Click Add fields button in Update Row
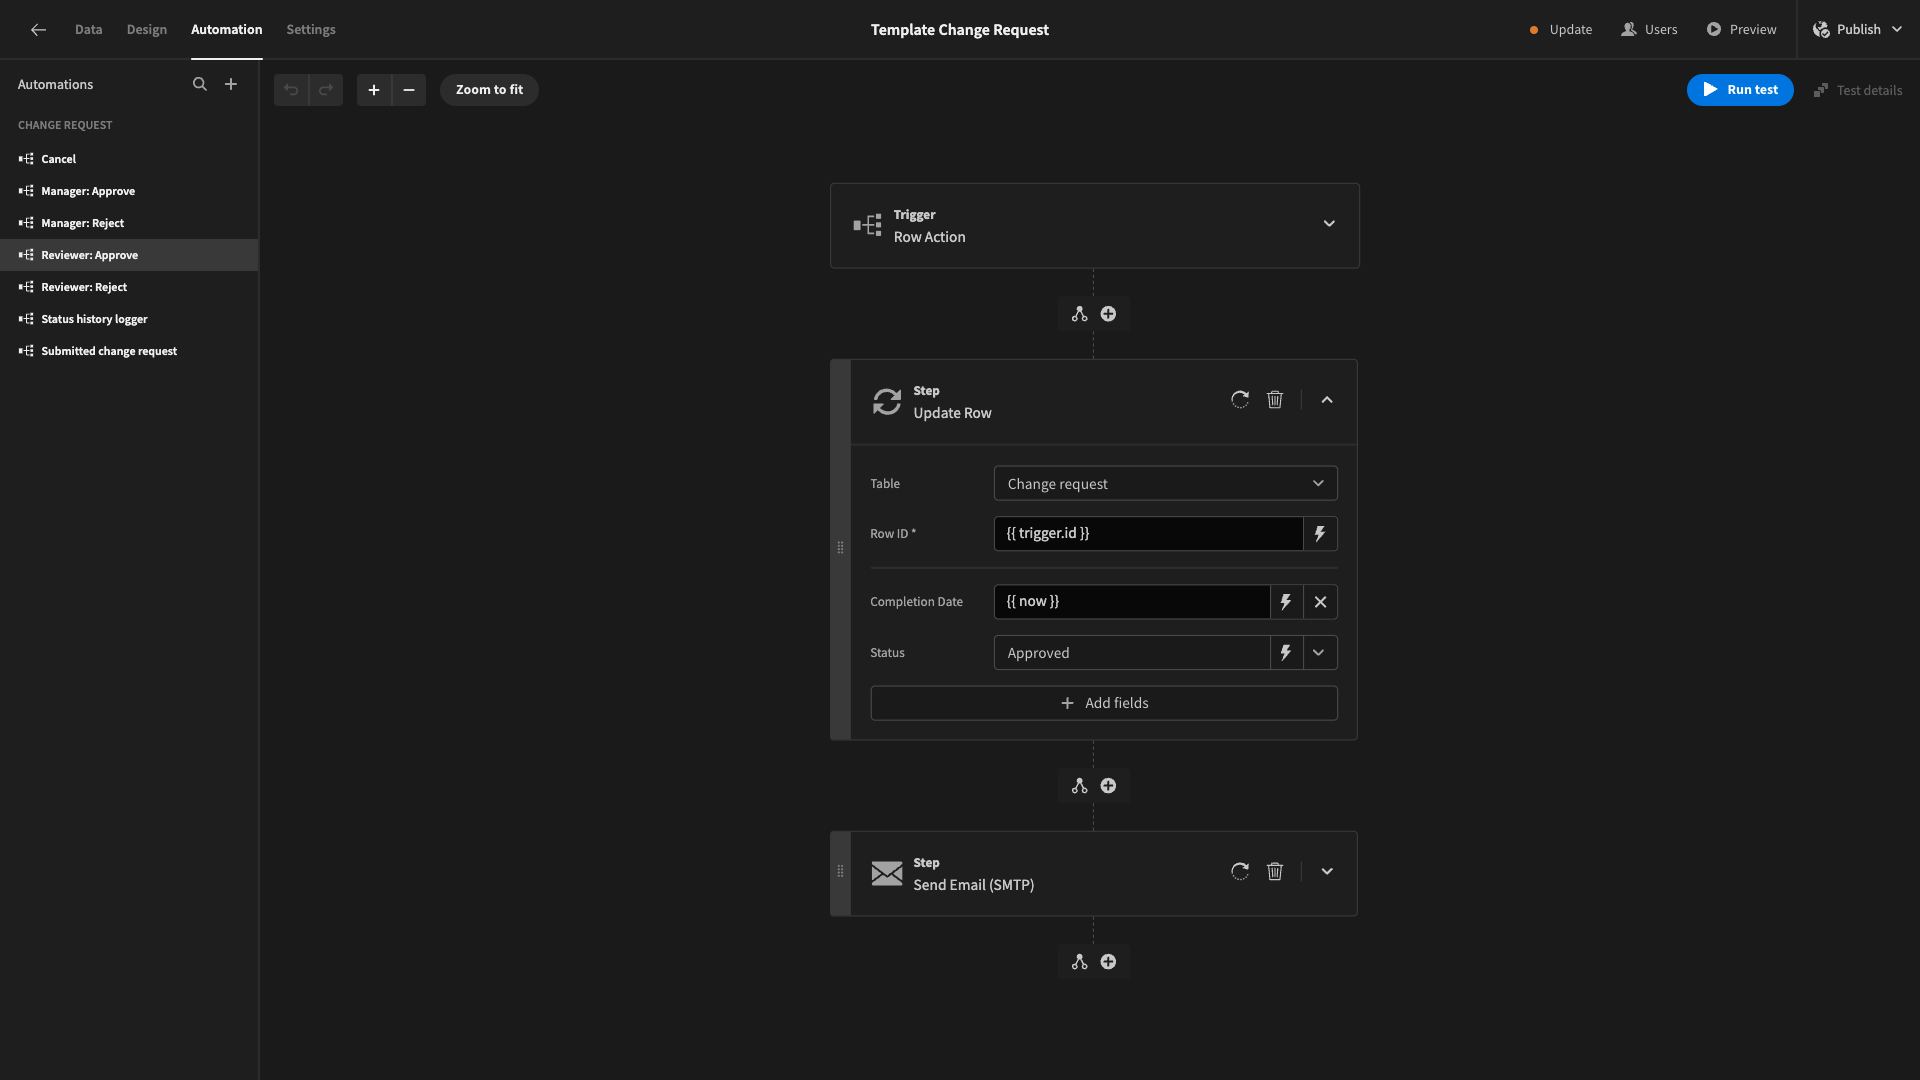The width and height of the screenshot is (1920, 1080). [1104, 703]
